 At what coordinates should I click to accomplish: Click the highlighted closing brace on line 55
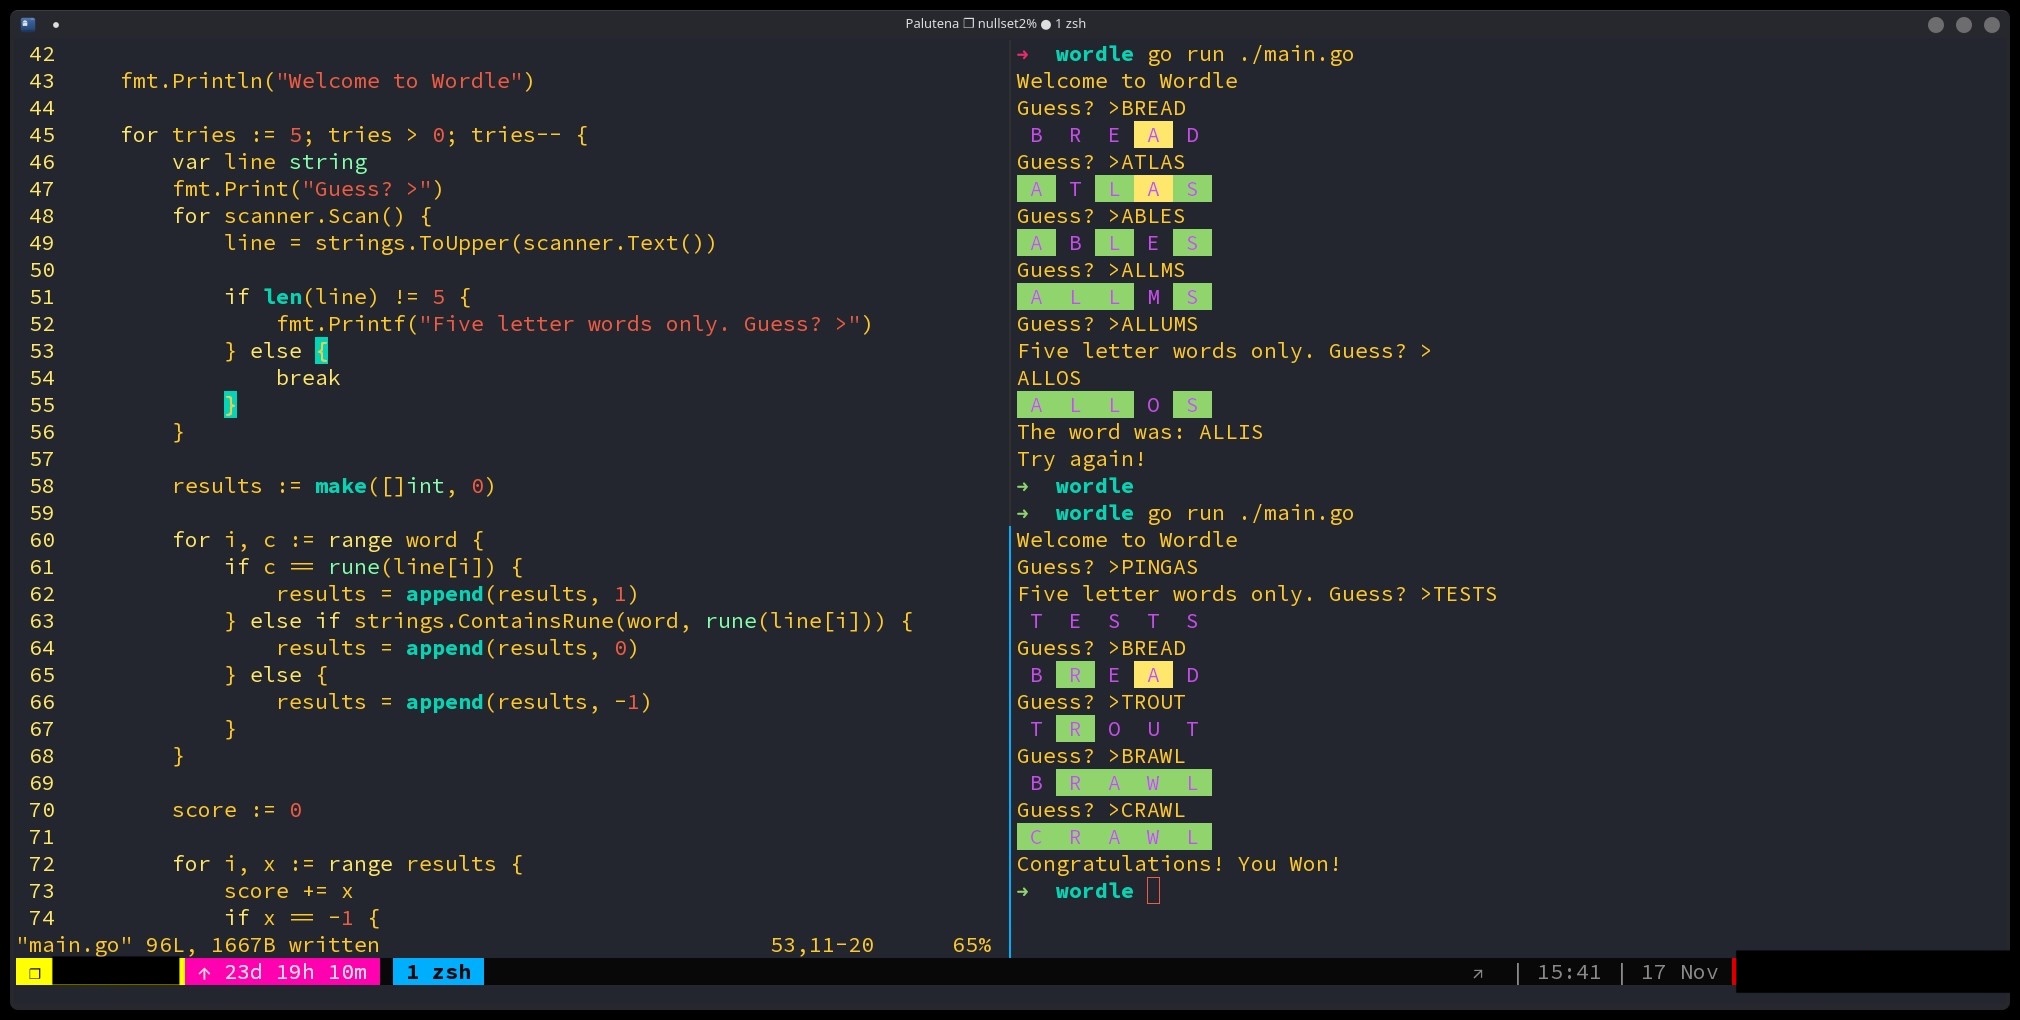[230, 405]
